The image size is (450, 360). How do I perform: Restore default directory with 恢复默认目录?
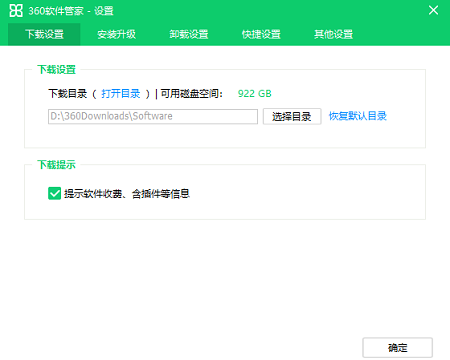pos(358,116)
